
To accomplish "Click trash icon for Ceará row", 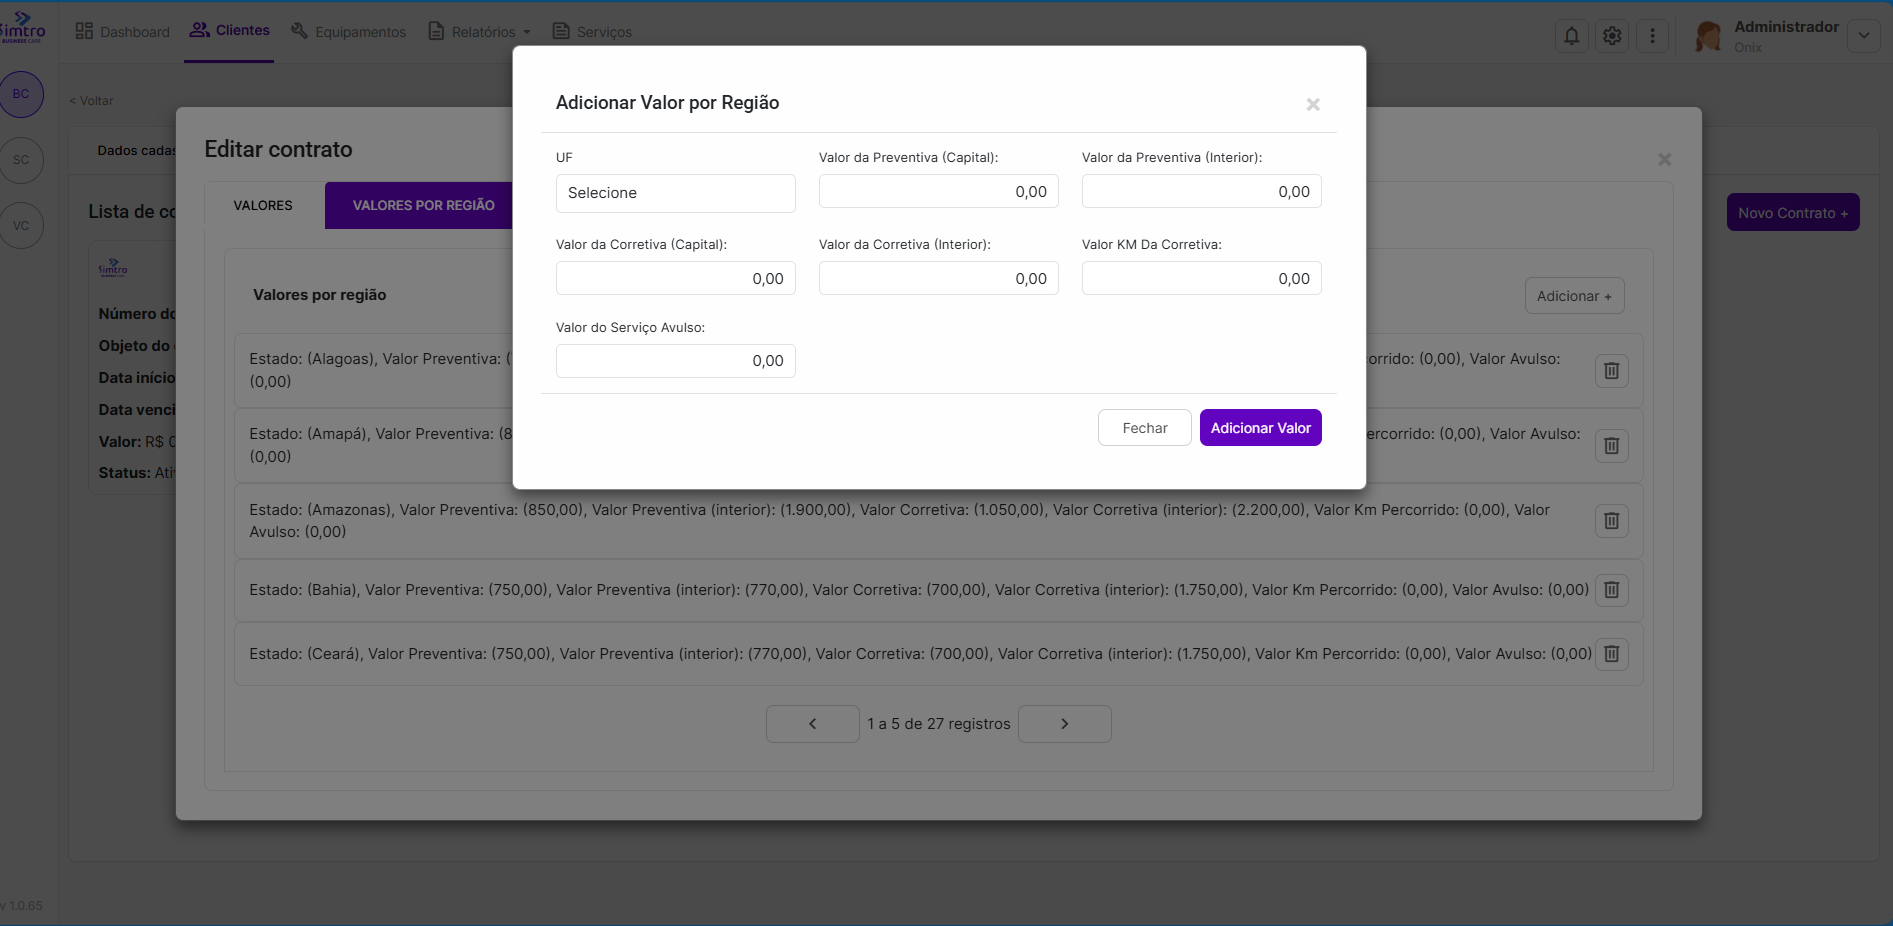I will (1611, 654).
